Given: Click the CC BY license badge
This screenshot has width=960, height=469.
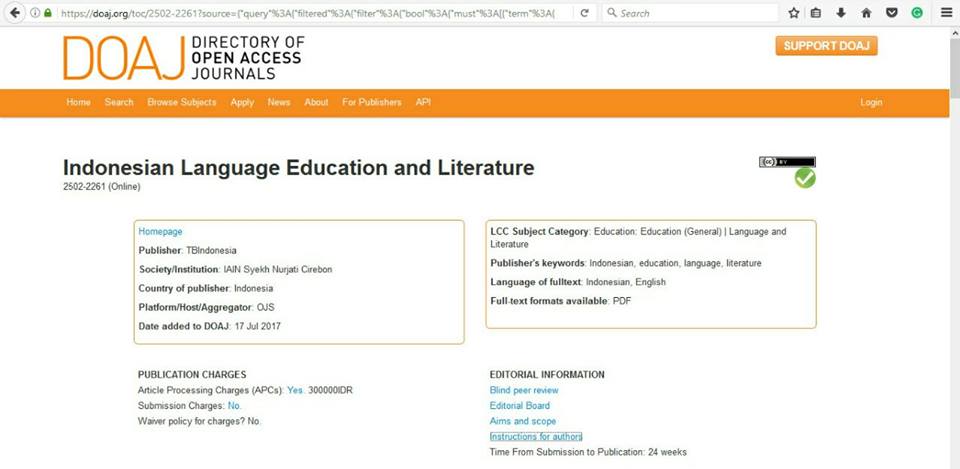Looking at the screenshot, I should click(787, 162).
